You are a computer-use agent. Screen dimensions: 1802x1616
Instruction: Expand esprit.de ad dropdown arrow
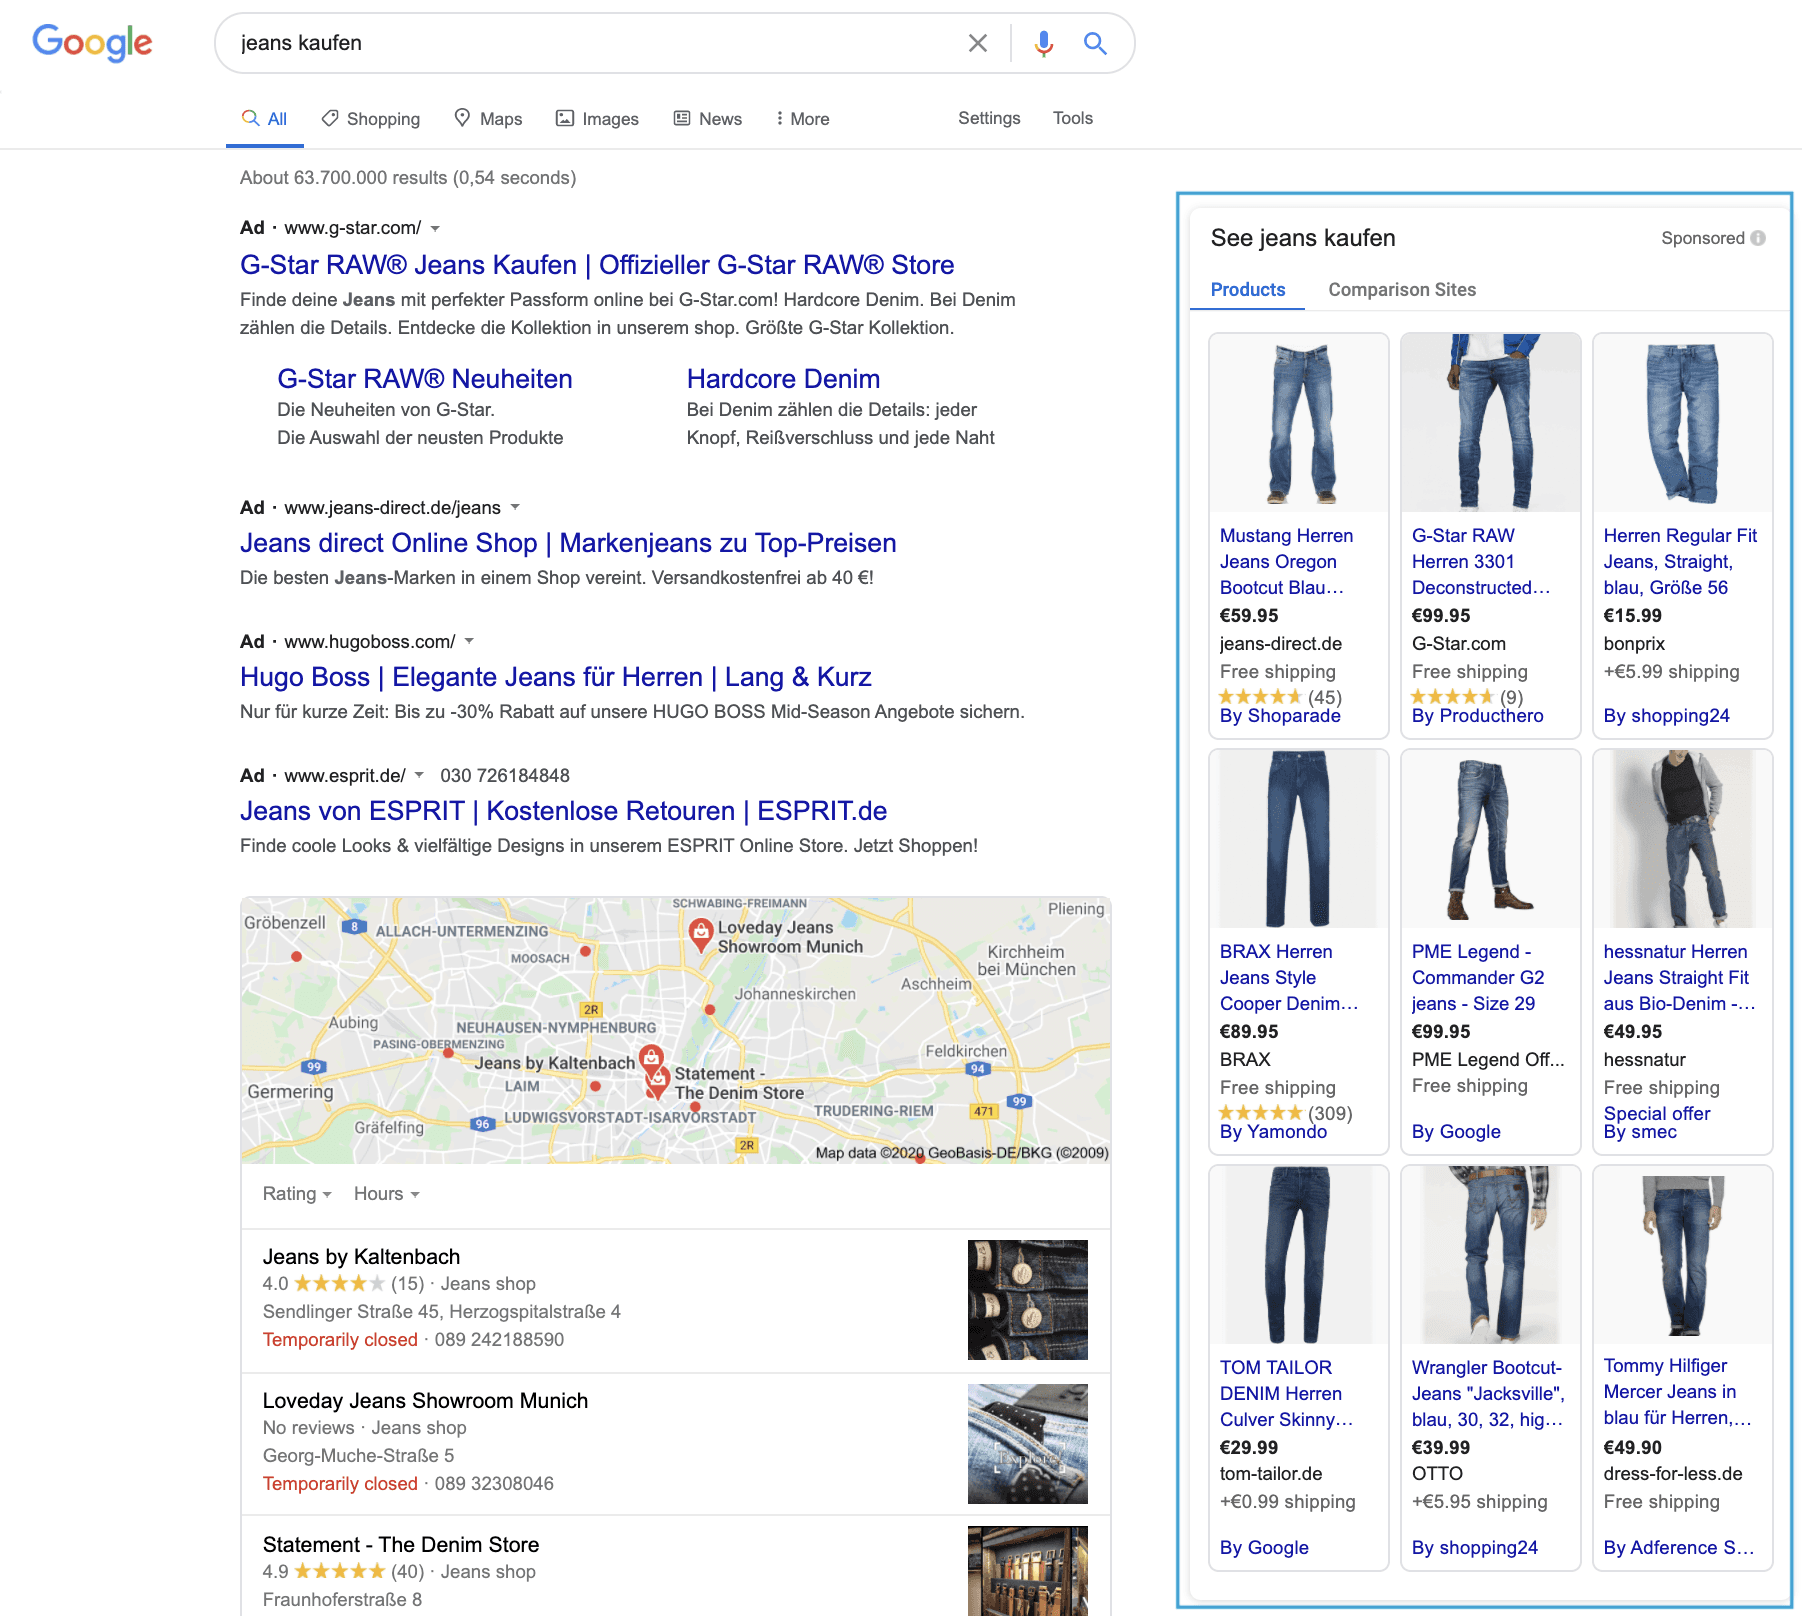[x=419, y=775]
